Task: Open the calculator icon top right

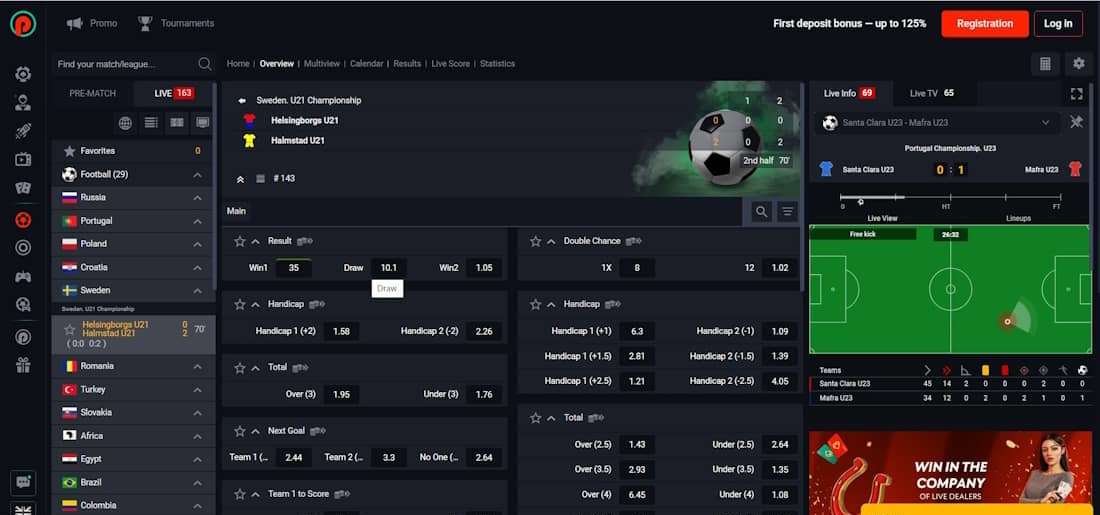Action: 1045,64
